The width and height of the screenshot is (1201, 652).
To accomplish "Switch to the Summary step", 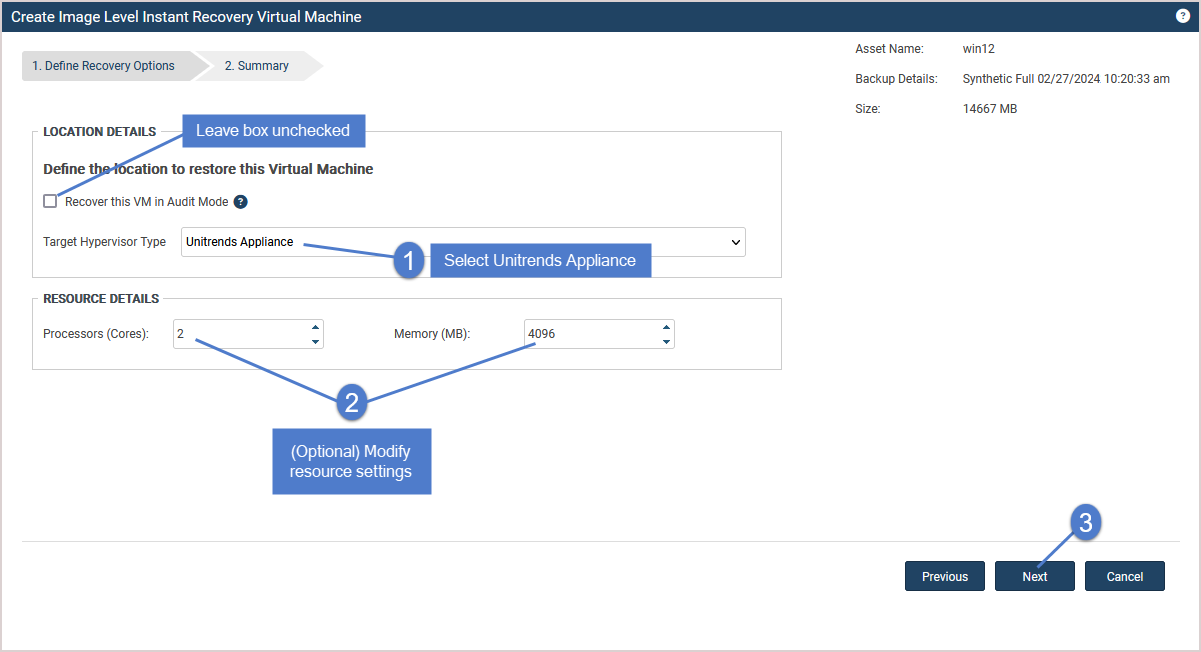I will 256,66.
